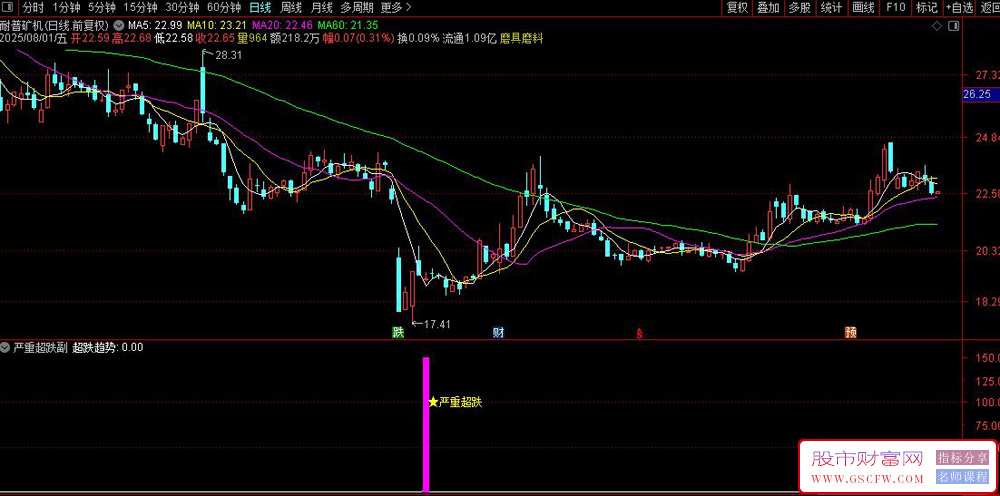The height and width of the screenshot is (496, 1000).
Task: Click the 150.0 indicator axis label
Action: (987, 357)
